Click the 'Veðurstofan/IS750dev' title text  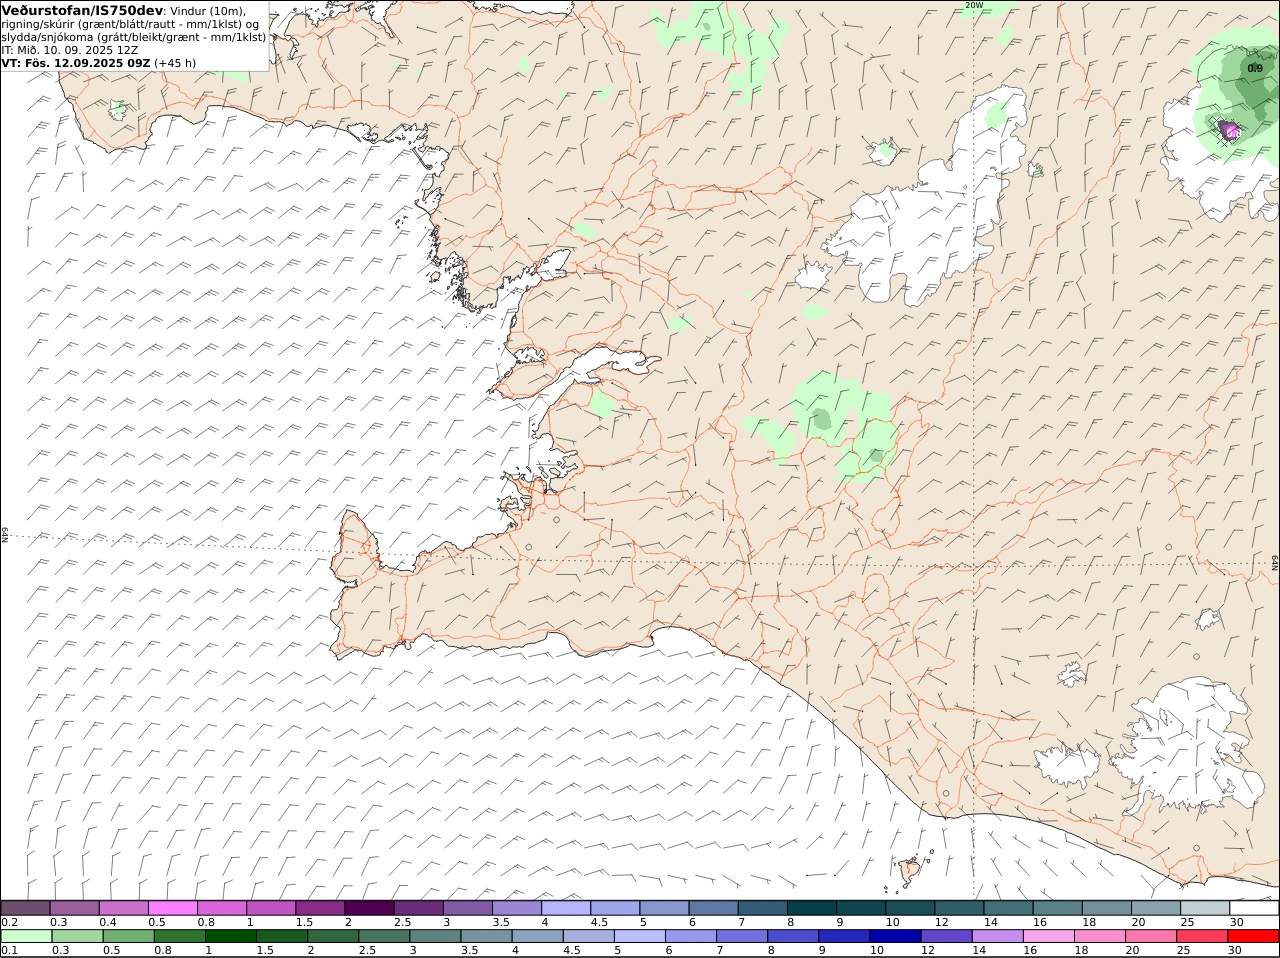pyautogui.click(x=82, y=10)
